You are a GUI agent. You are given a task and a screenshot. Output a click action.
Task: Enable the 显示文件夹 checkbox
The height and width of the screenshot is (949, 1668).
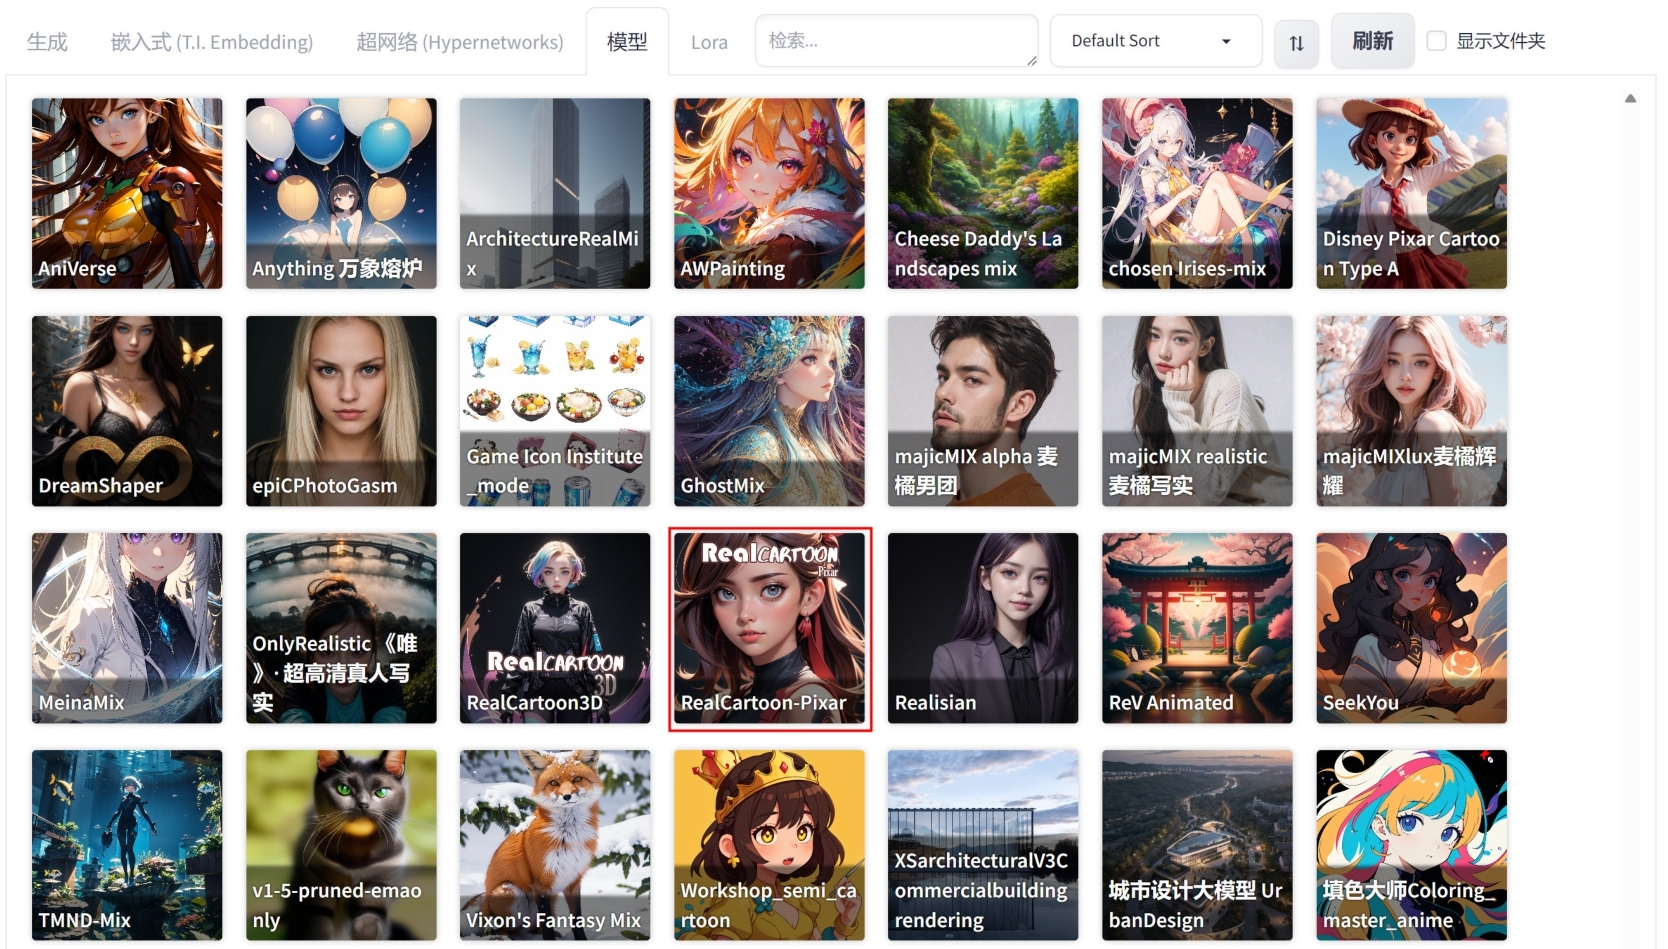coord(1437,41)
